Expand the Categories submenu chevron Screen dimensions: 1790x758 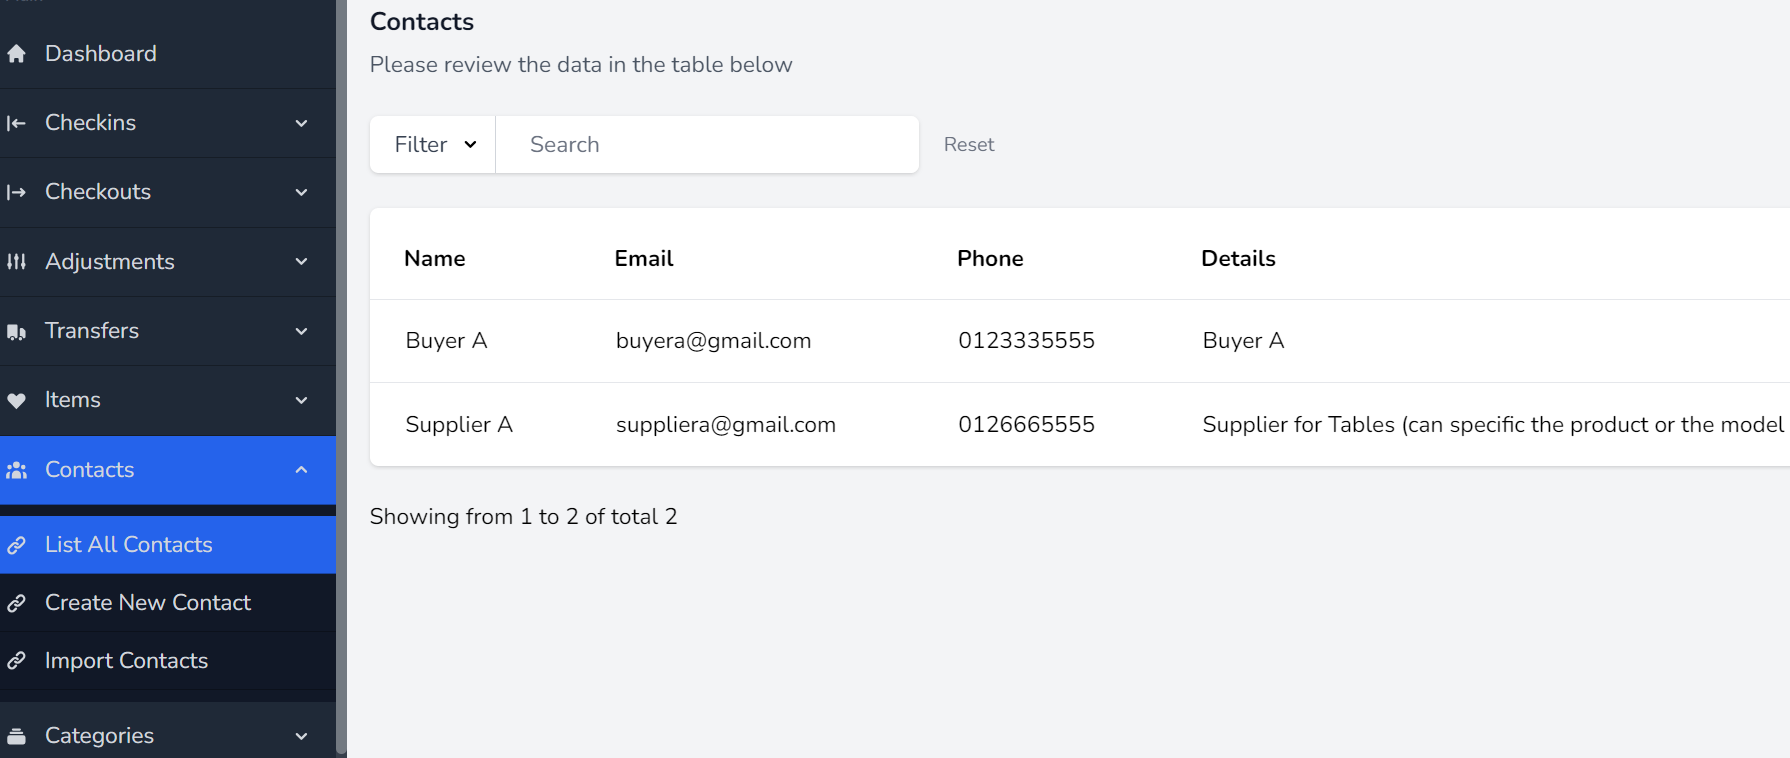[301, 736]
